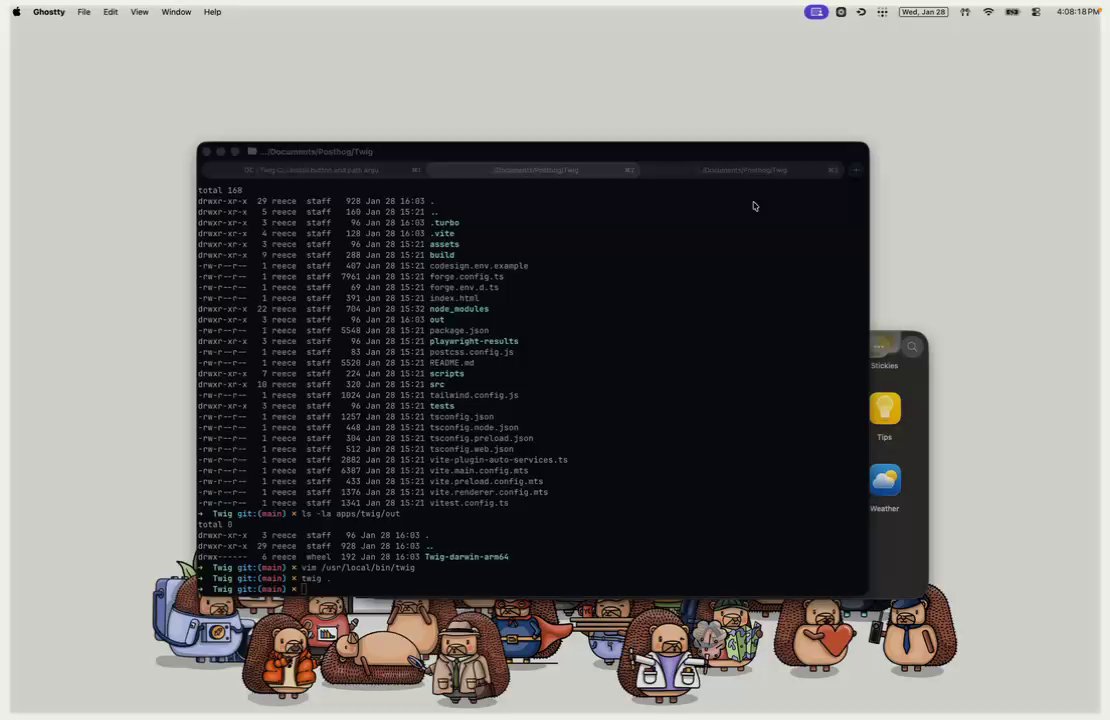Screen dimensions: 1110x720
Task: Click the vite.renderer.config.mts file name
Action: click(x=488, y=493)
